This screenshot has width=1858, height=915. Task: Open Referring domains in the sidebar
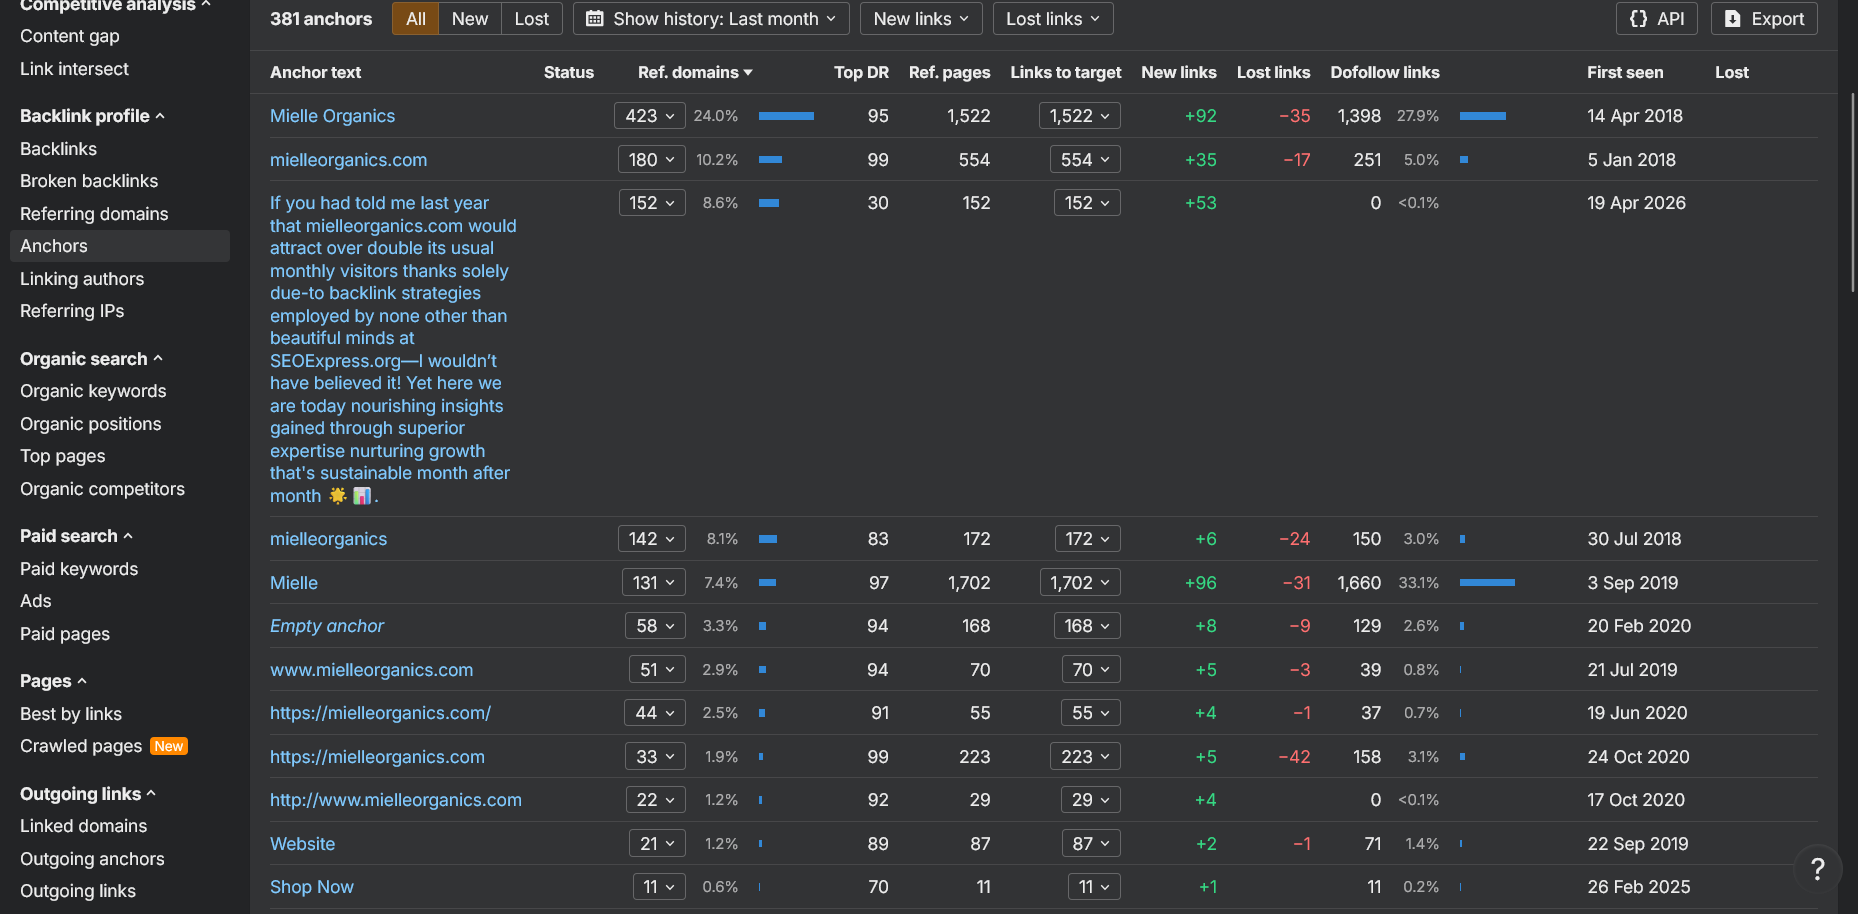94,214
